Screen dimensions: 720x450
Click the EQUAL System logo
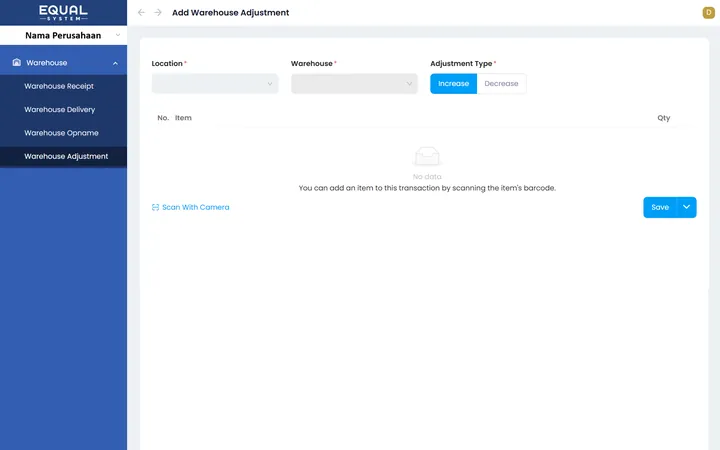coord(63,13)
